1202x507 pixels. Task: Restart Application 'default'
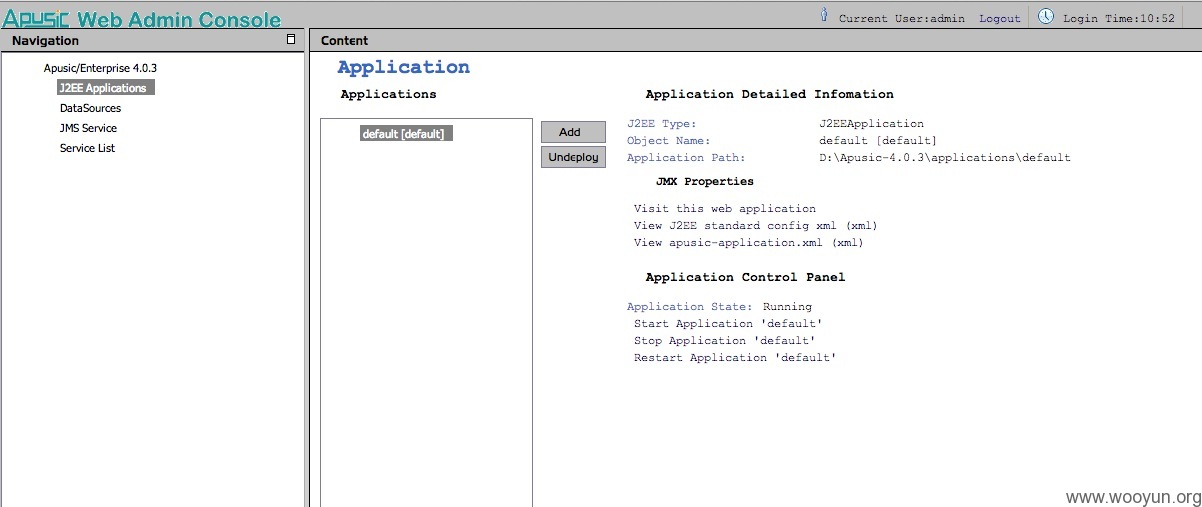(735, 358)
